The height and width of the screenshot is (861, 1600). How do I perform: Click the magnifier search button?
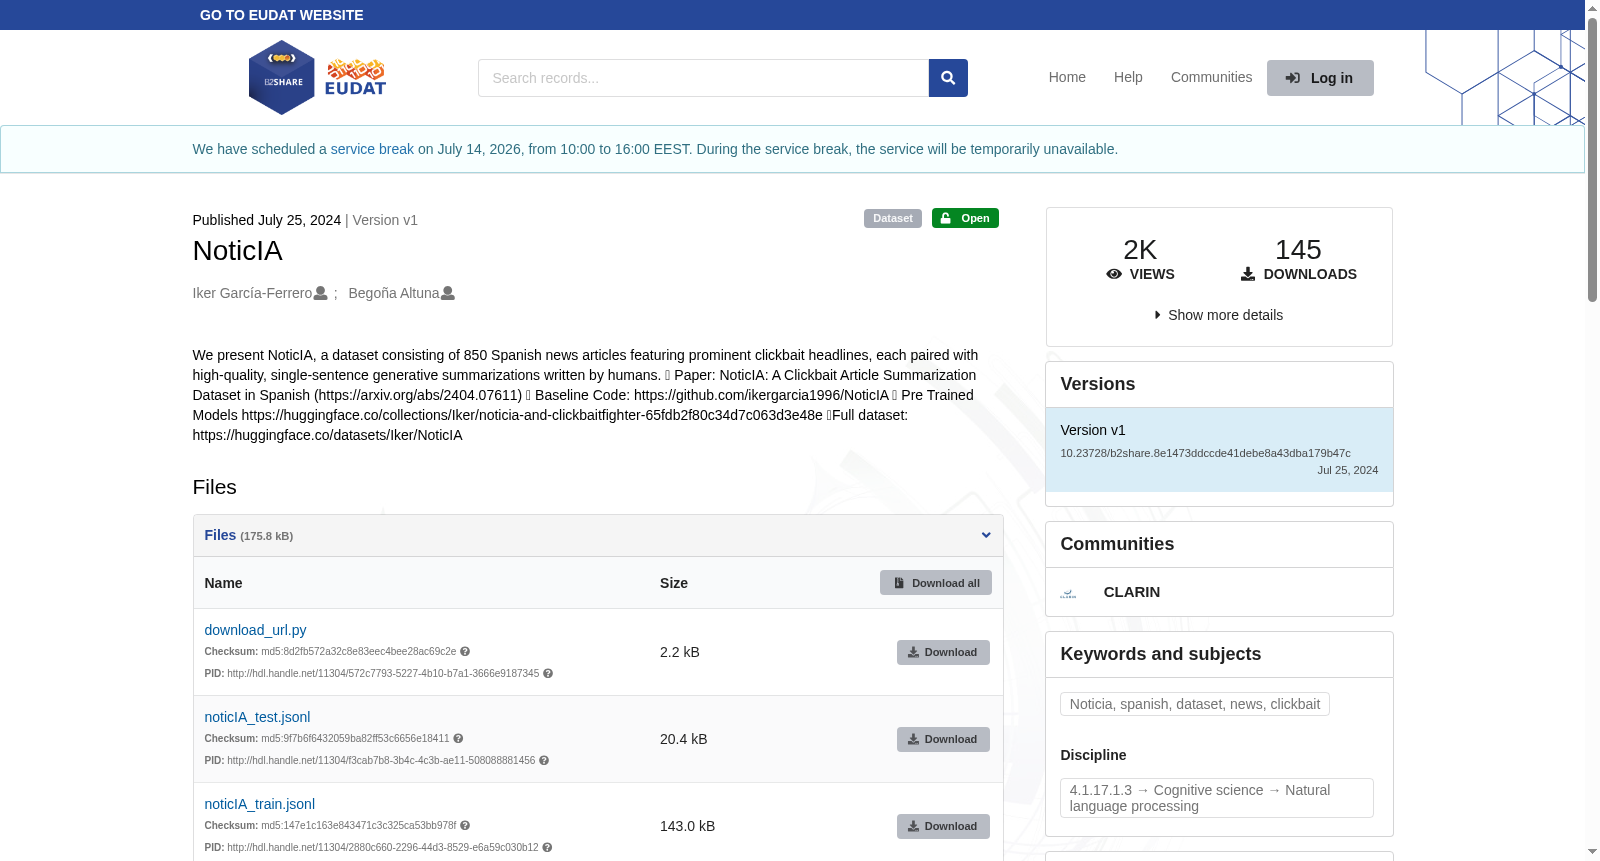(948, 78)
